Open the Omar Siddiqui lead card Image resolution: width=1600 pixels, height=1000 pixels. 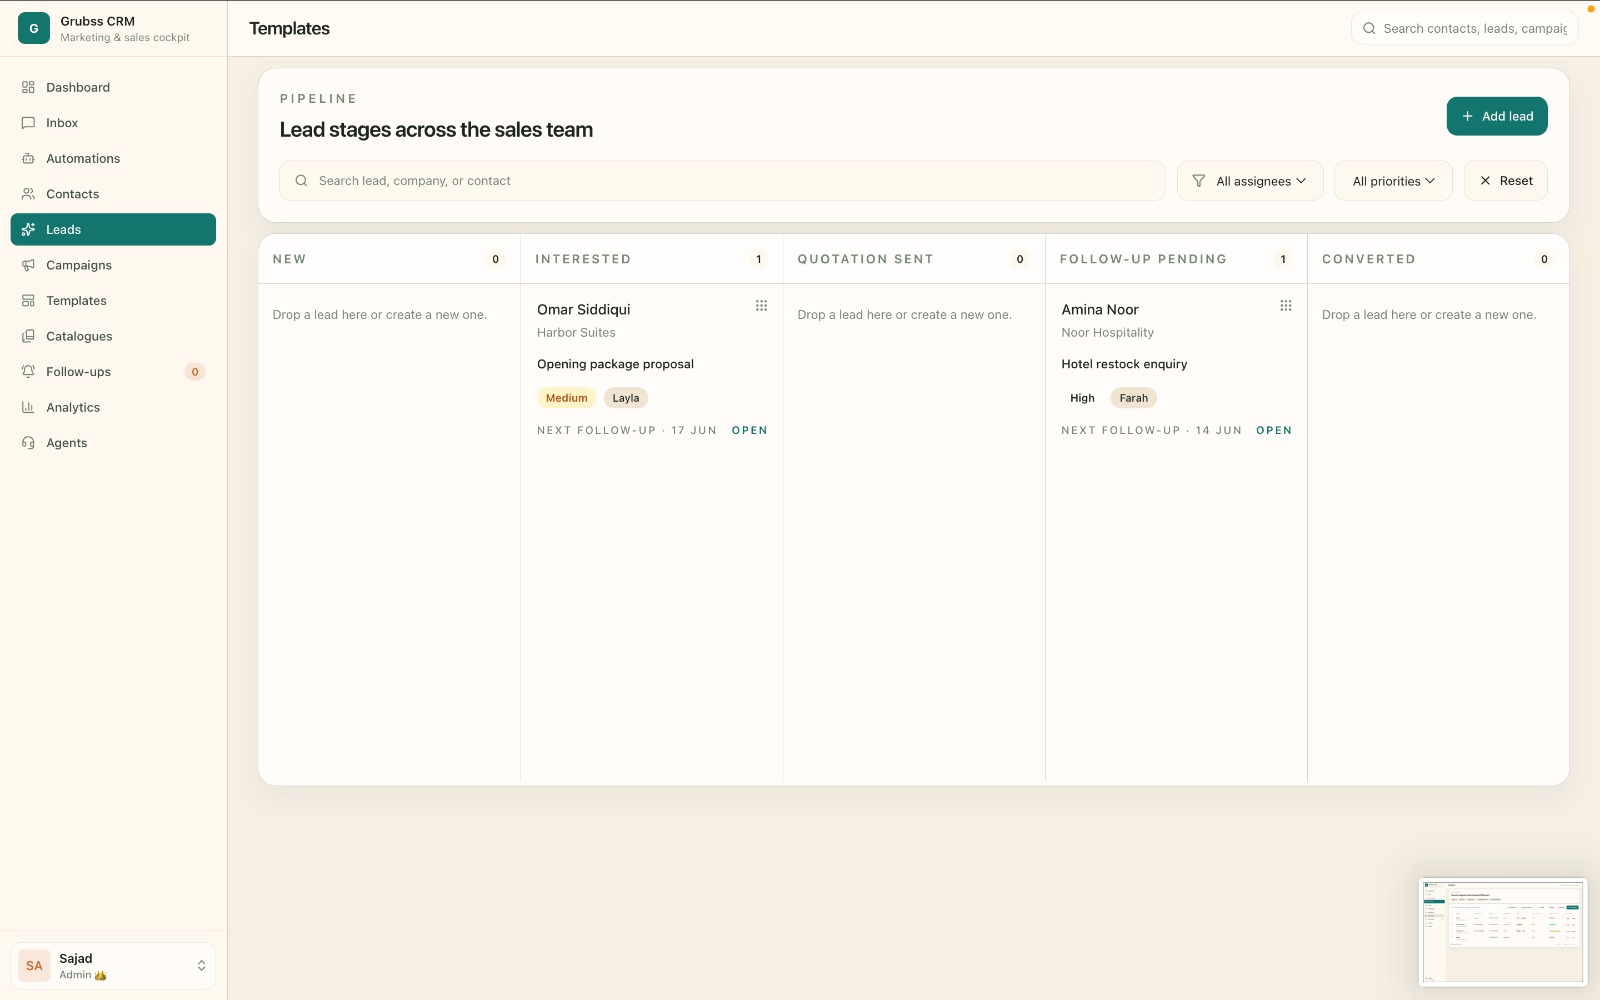(652, 369)
